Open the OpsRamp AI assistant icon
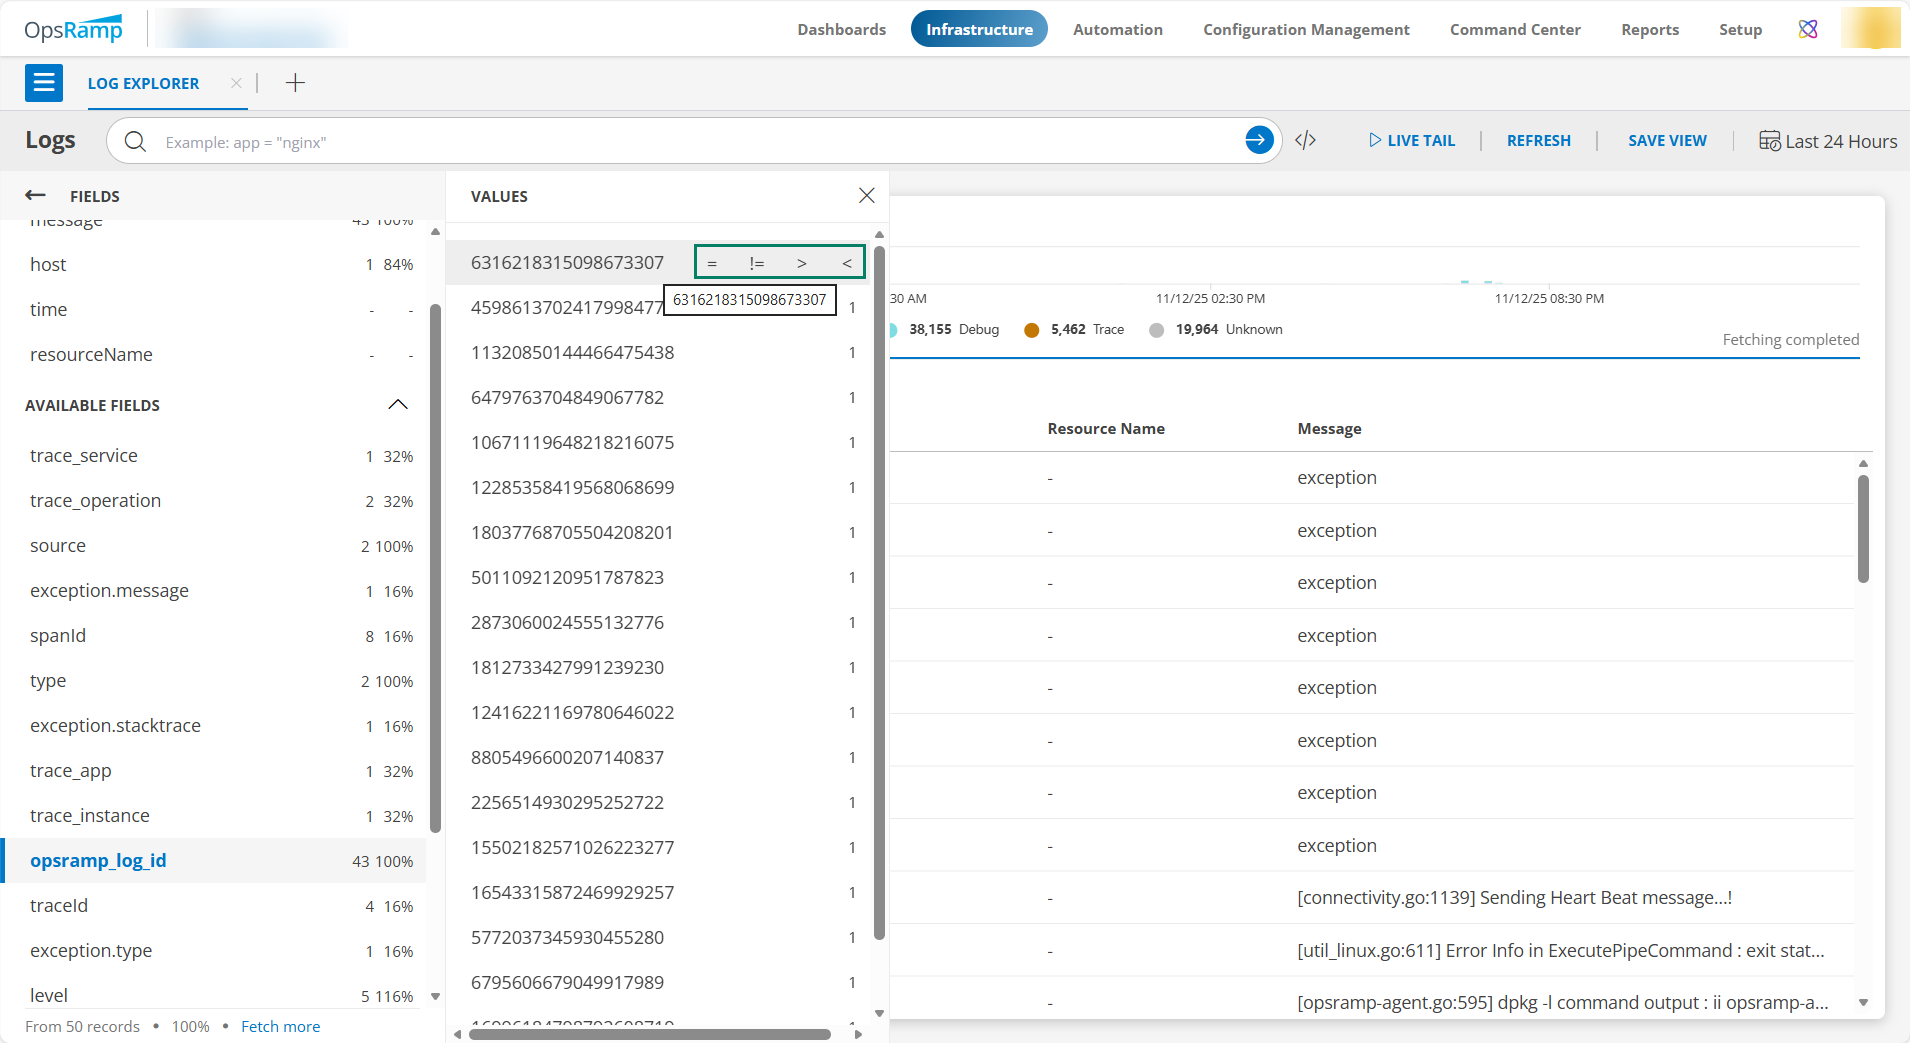The image size is (1910, 1043). coord(1808,29)
